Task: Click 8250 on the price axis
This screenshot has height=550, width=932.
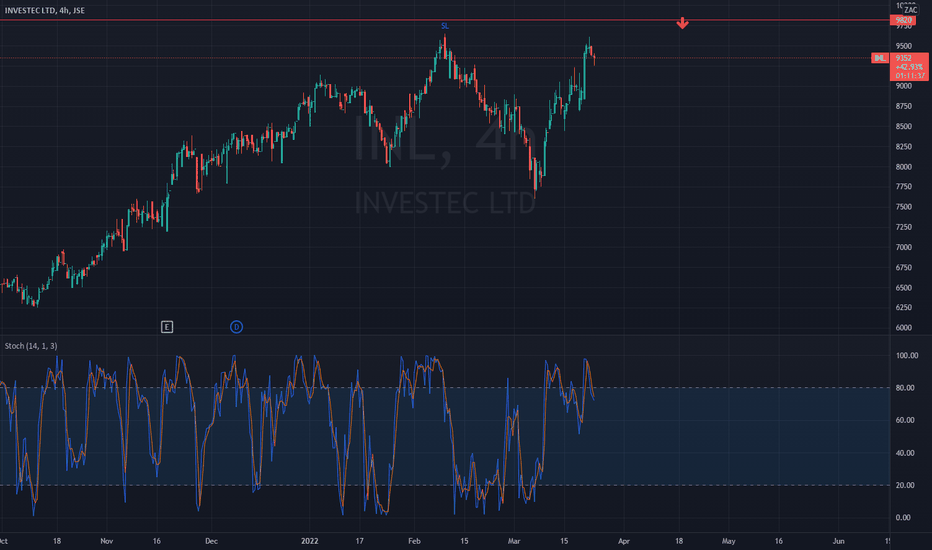Action: pyautogui.click(x=903, y=147)
